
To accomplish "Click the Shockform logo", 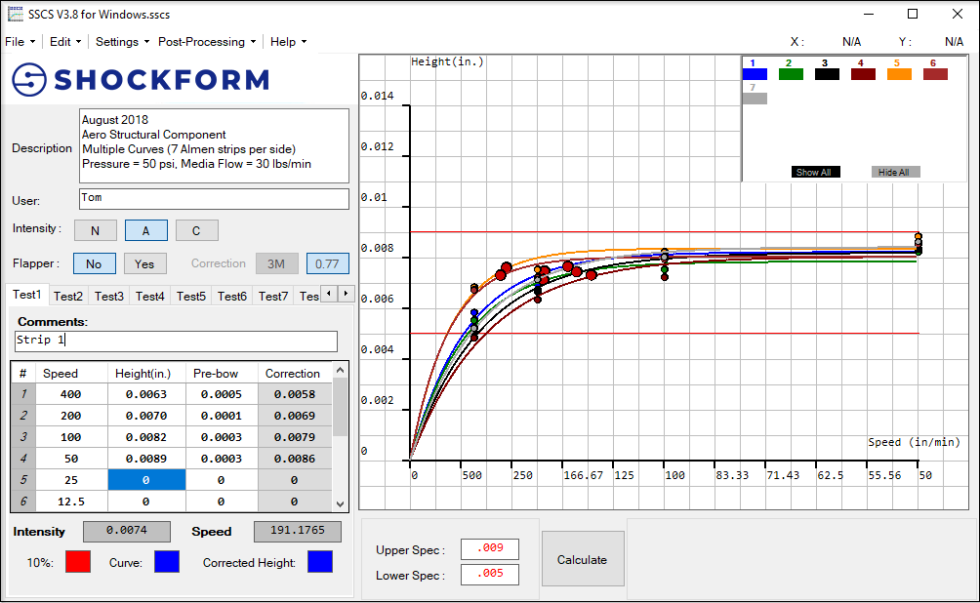I will [140, 79].
